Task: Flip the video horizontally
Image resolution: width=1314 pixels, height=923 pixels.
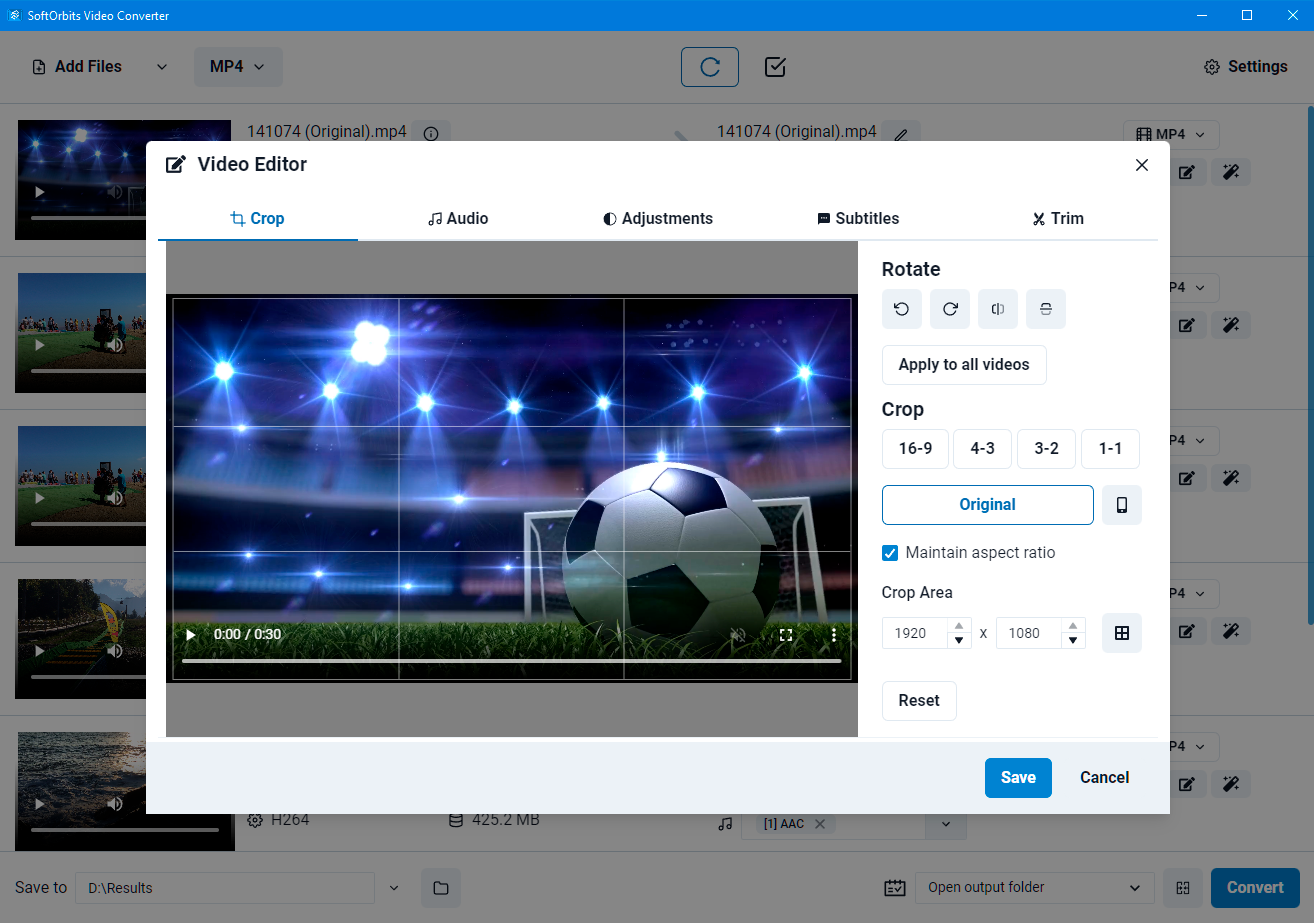Action: pos(997,309)
